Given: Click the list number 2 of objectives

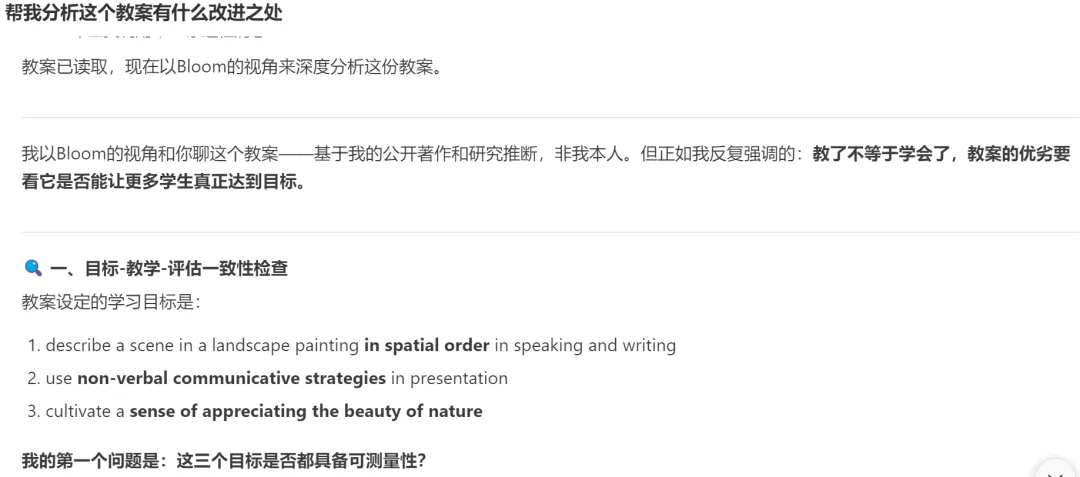Looking at the screenshot, I should point(33,379).
